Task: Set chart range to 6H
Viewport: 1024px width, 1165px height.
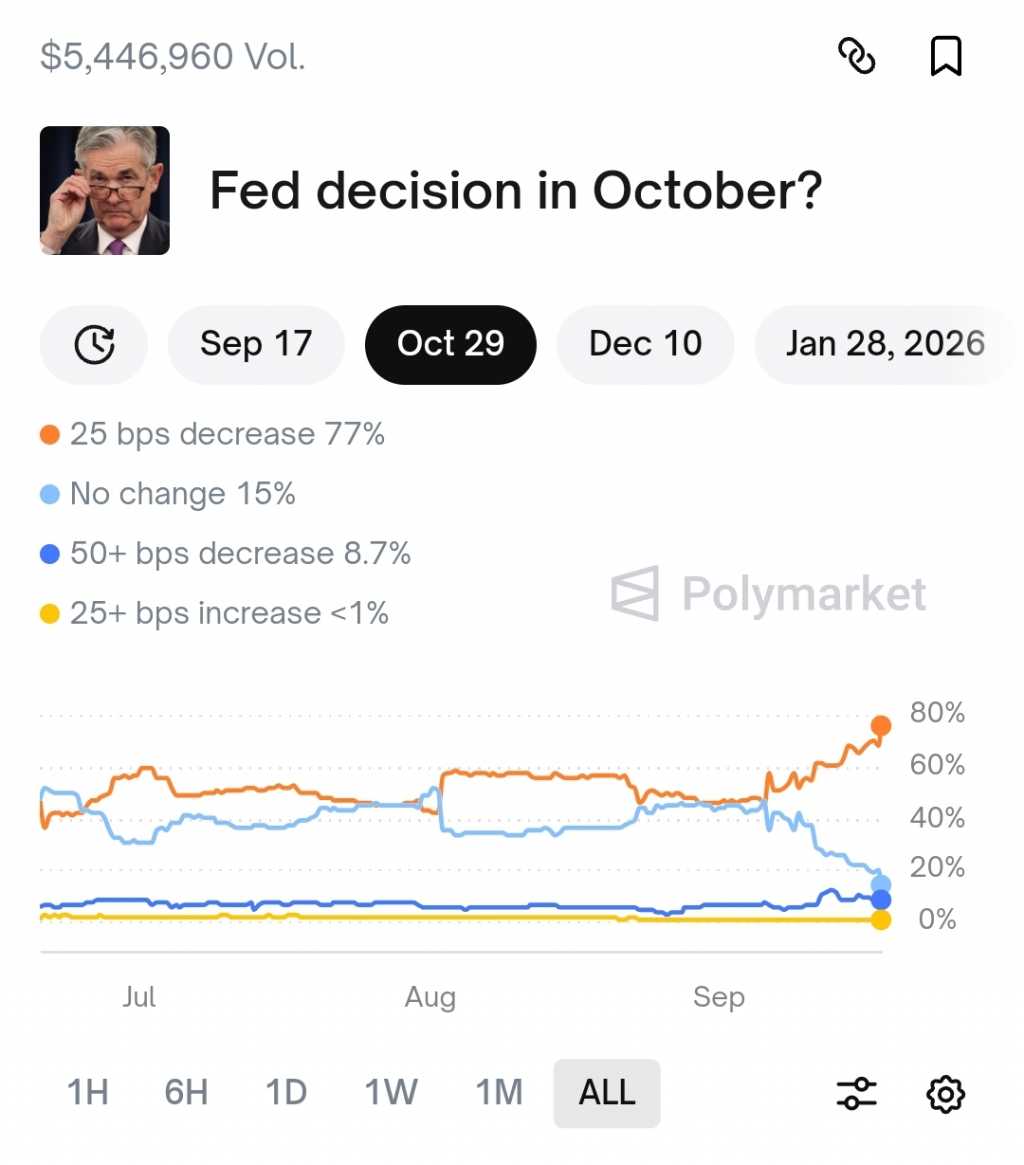Action: click(x=186, y=1092)
